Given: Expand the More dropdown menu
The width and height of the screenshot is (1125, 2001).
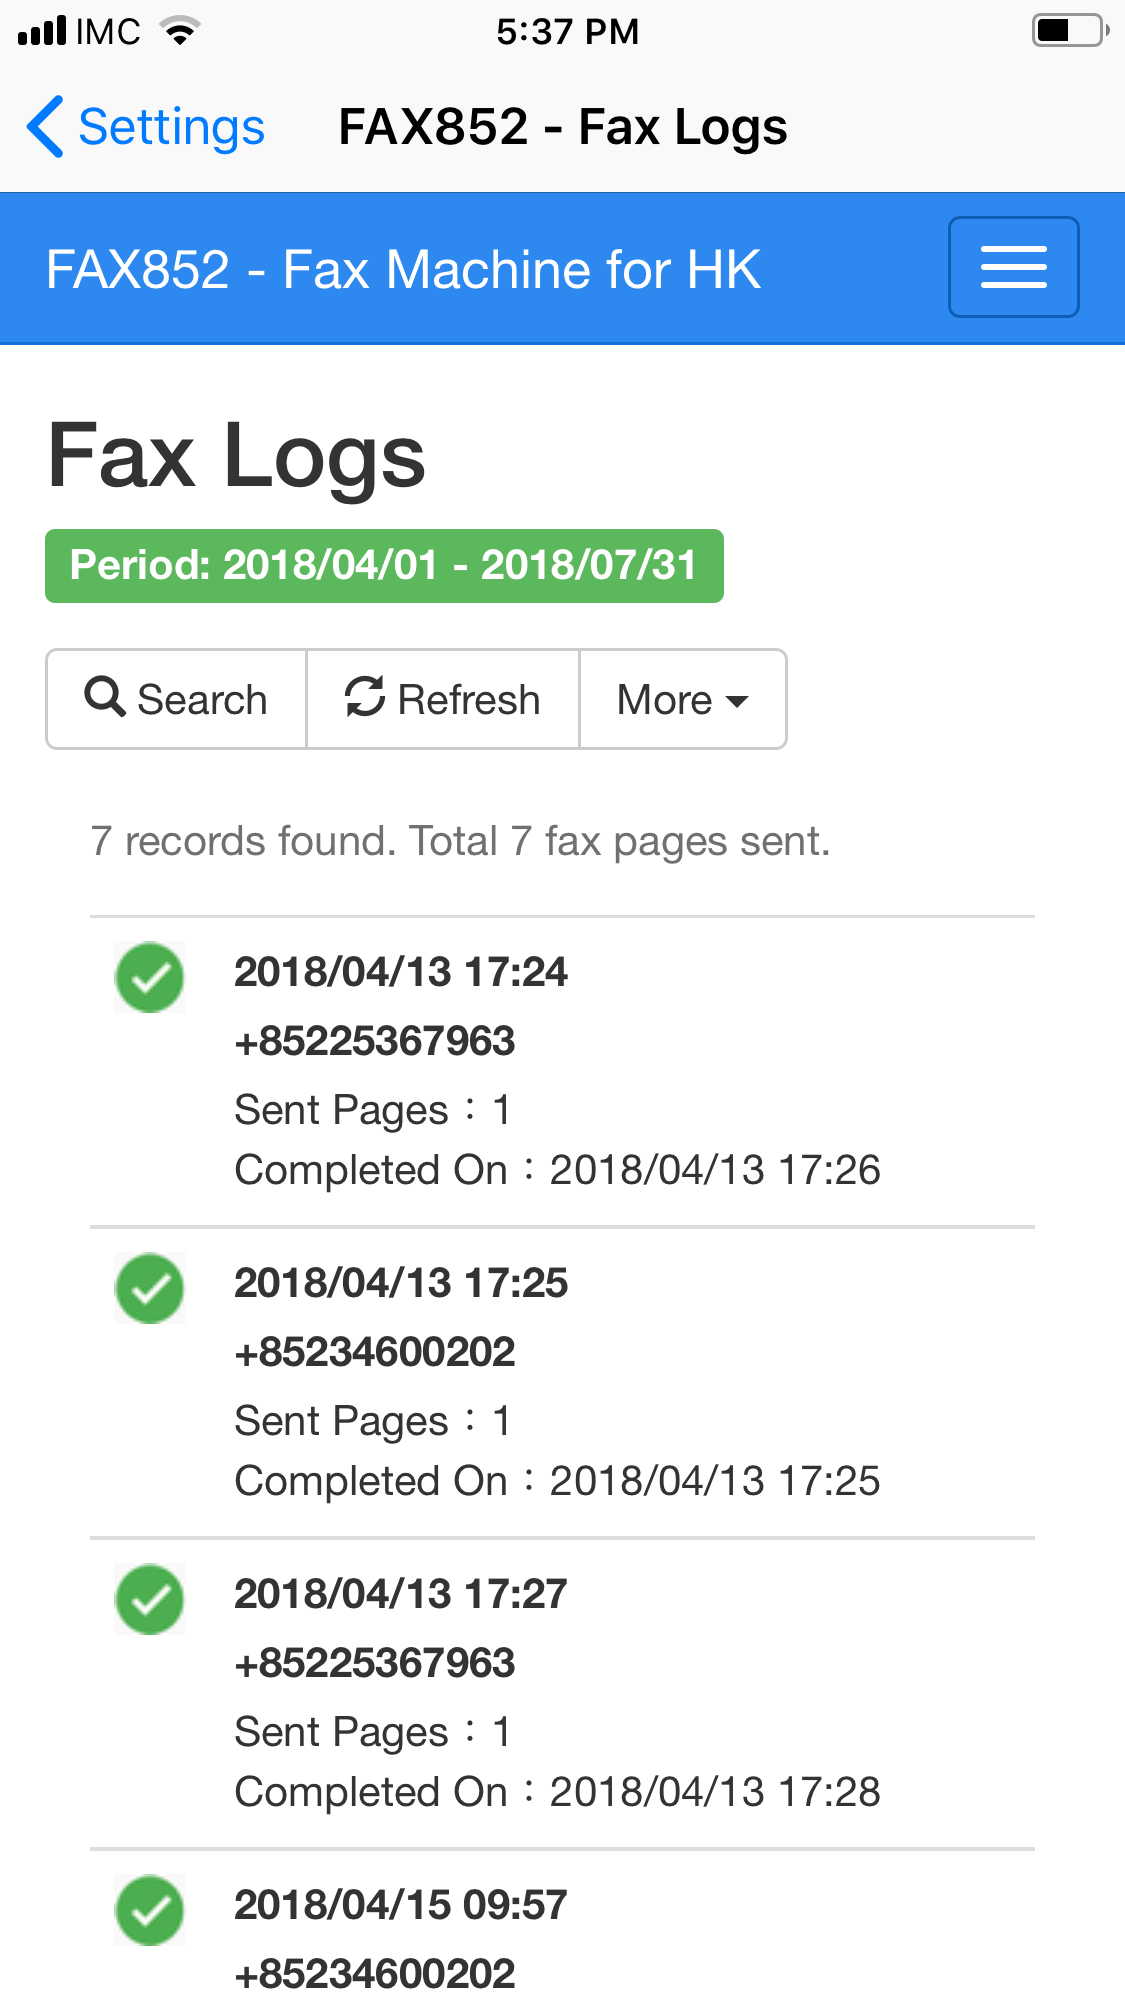Looking at the screenshot, I should click(x=683, y=699).
